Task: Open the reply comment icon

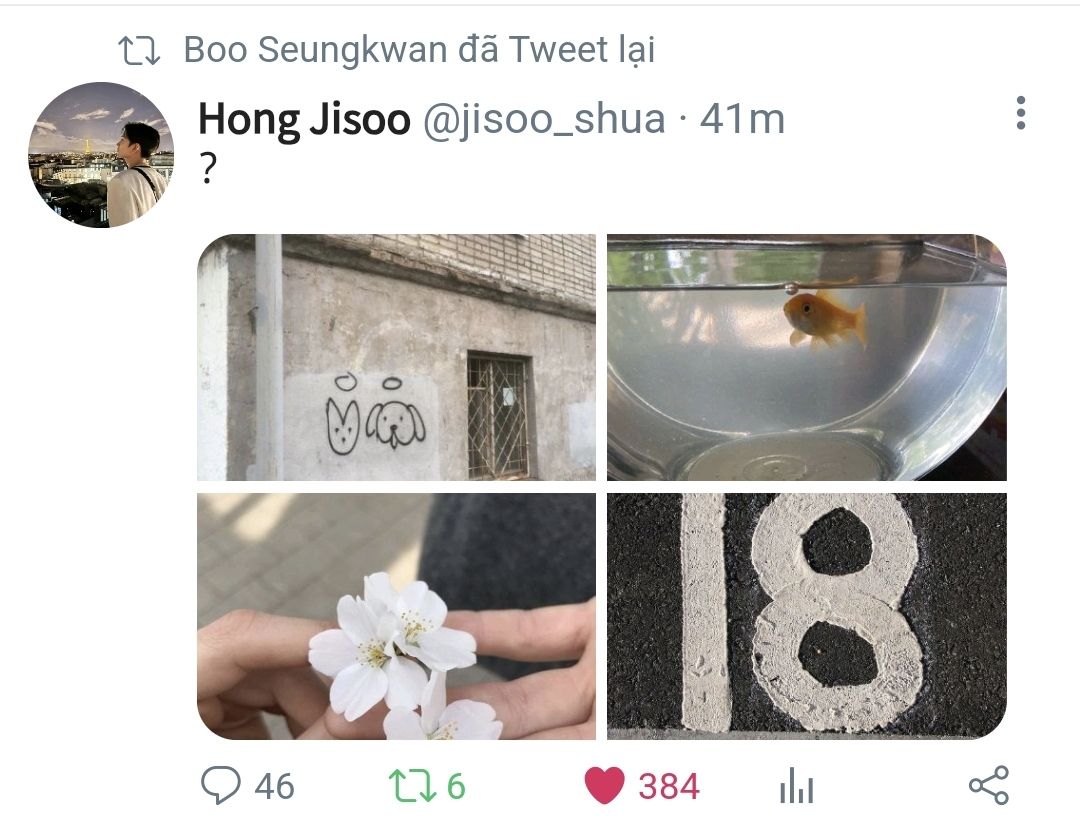Action: click(x=220, y=785)
